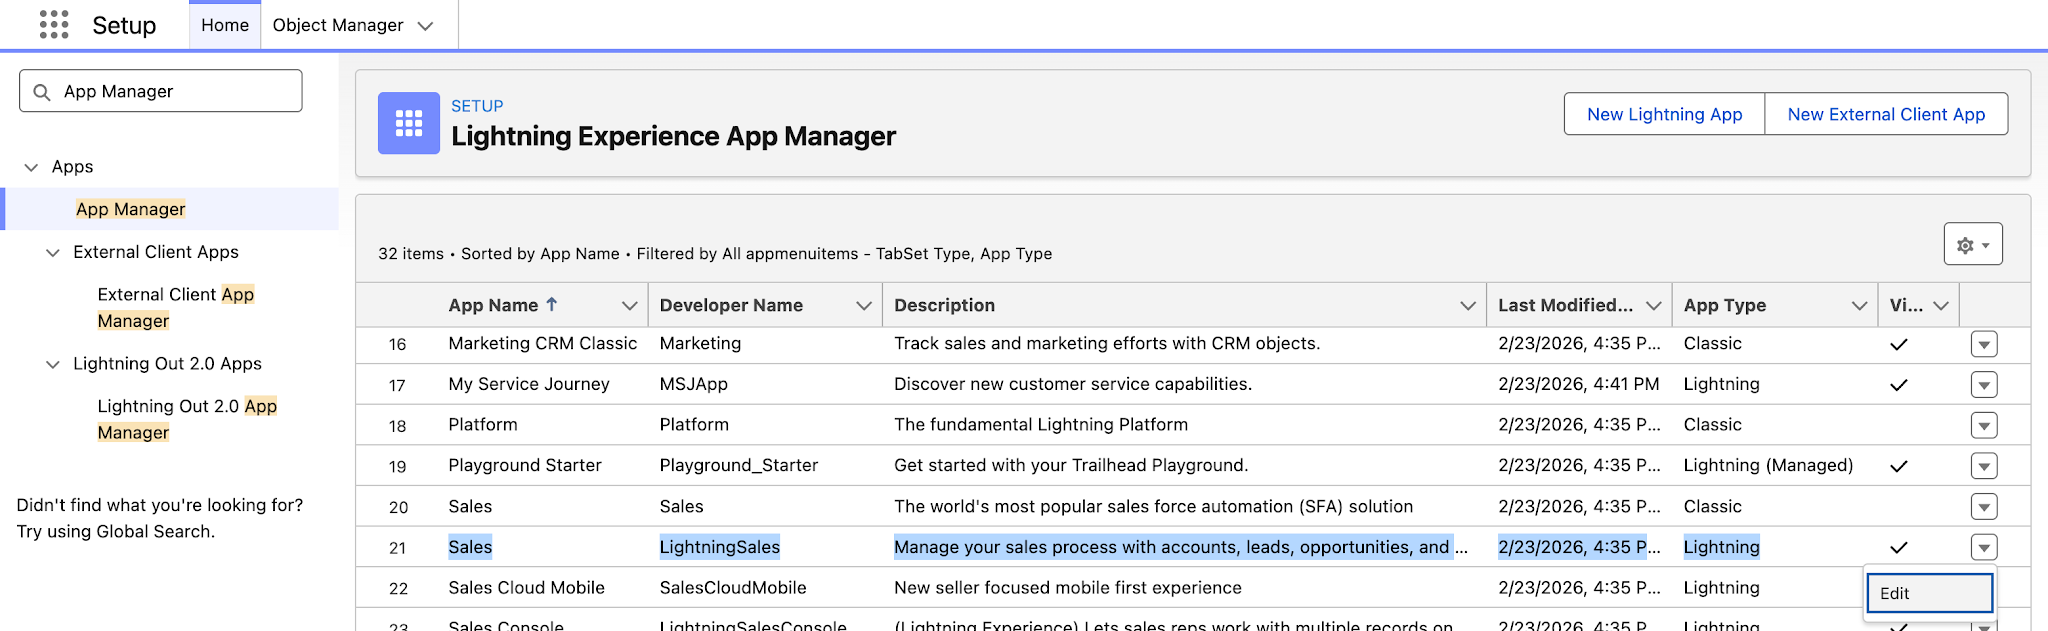The image size is (2048, 631).
Task: Open Description column menu chevron
Action: click(x=1467, y=306)
